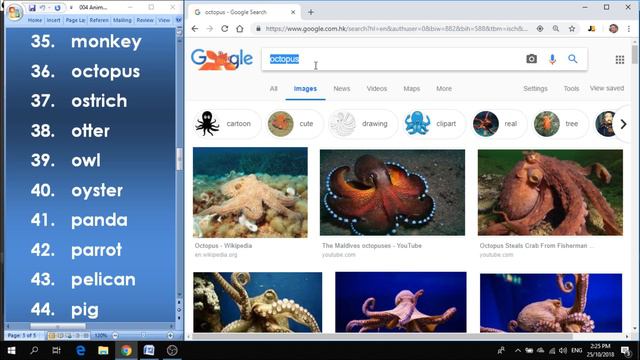Open Task View on the taskbar
This screenshot has height=360, width=640.
56,350
